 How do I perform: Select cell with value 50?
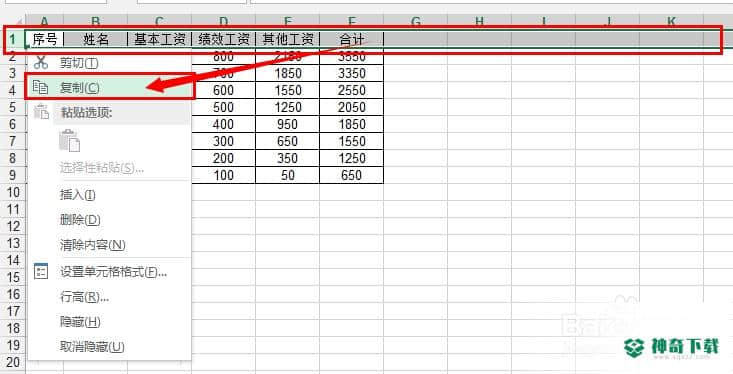coord(287,175)
